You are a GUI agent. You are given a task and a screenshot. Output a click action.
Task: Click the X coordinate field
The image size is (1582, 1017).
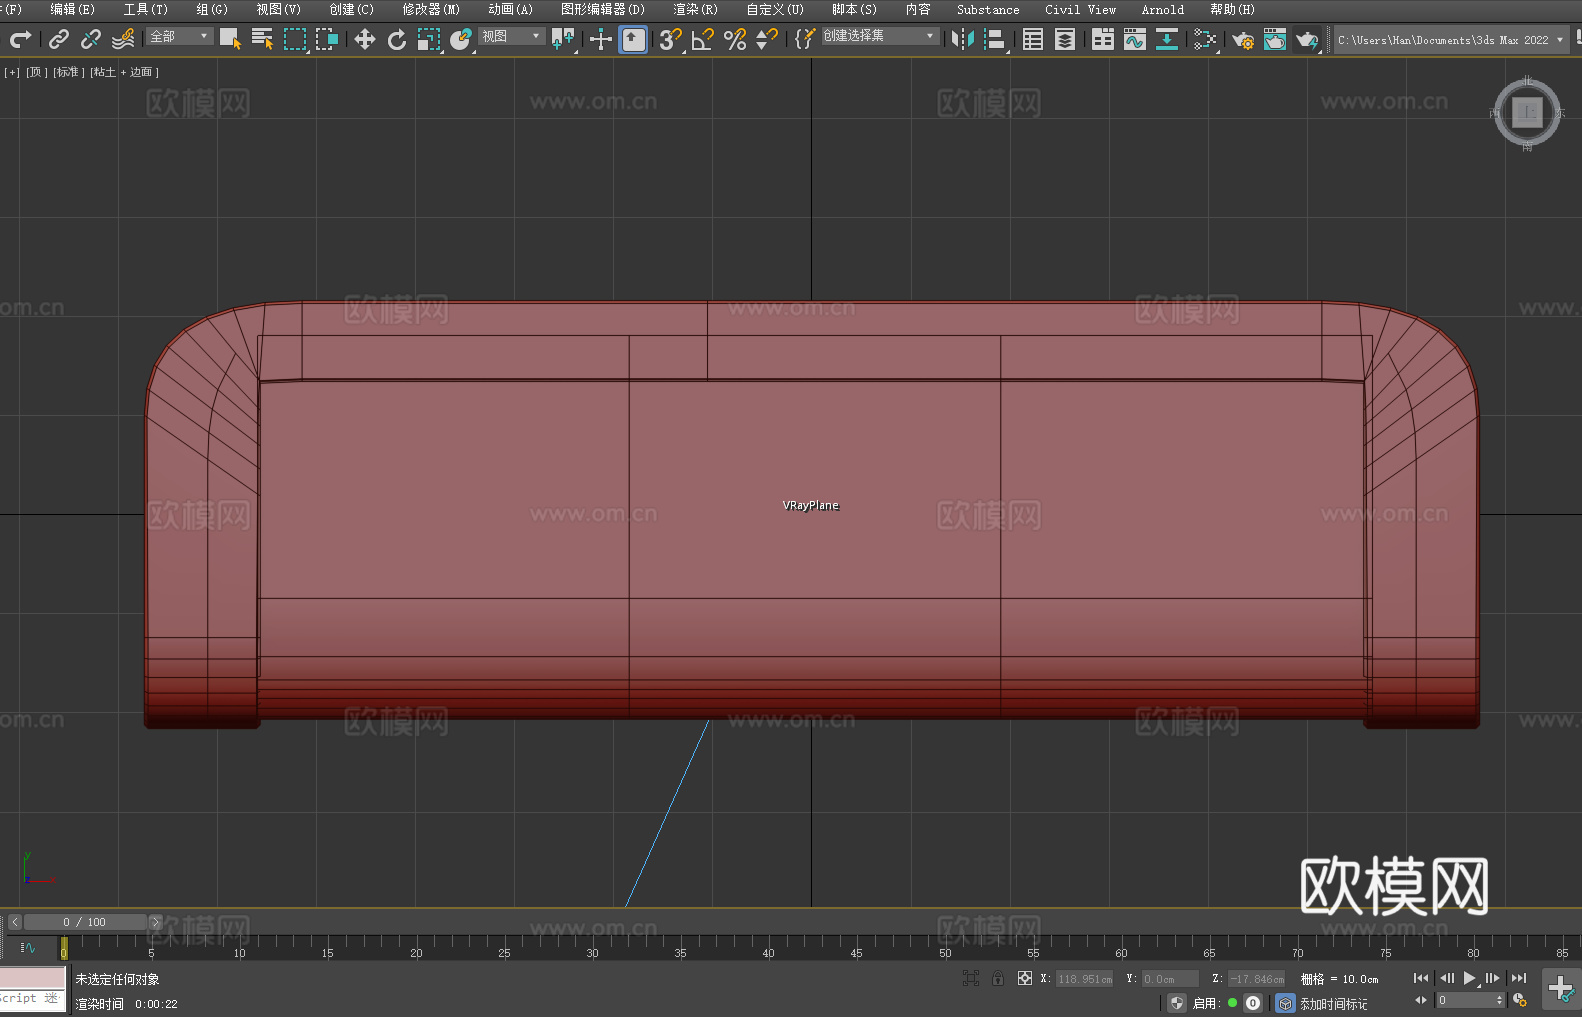click(x=1085, y=979)
